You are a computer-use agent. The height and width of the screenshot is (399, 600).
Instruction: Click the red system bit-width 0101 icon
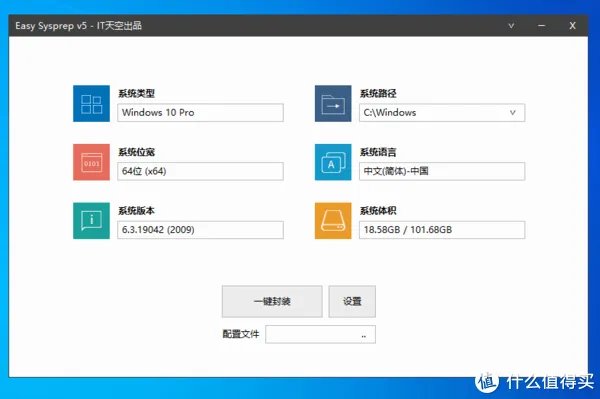tap(91, 162)
